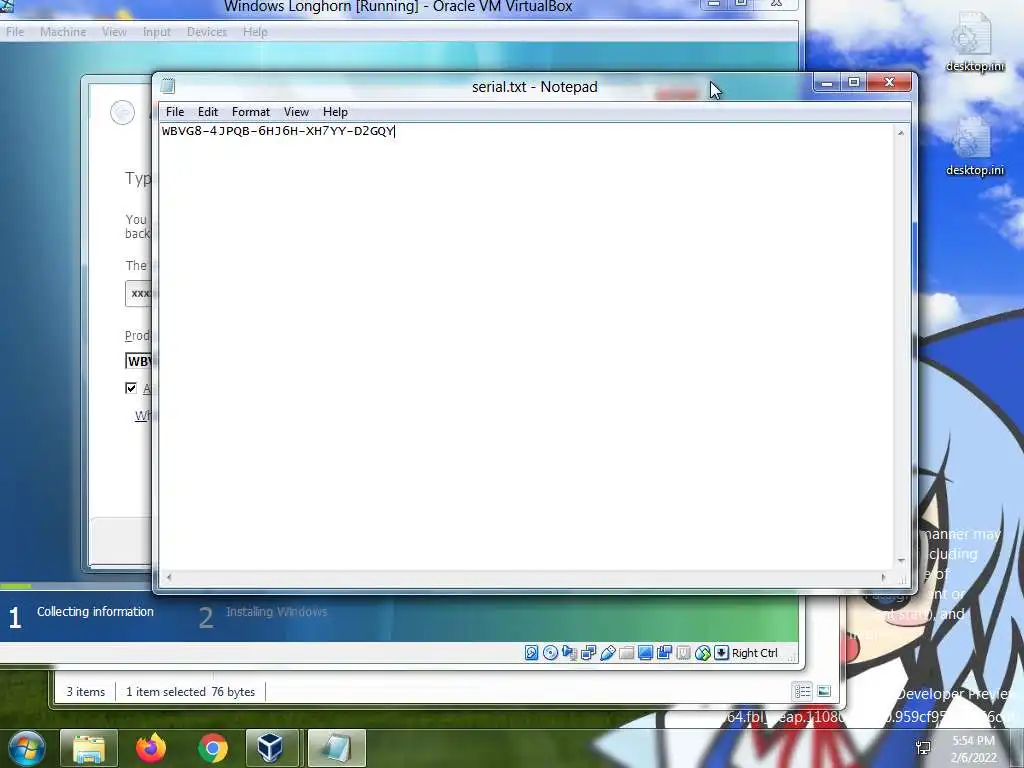The image size is (1024, 768).
Task: Click the network tray icon
Action: (923, 748)
